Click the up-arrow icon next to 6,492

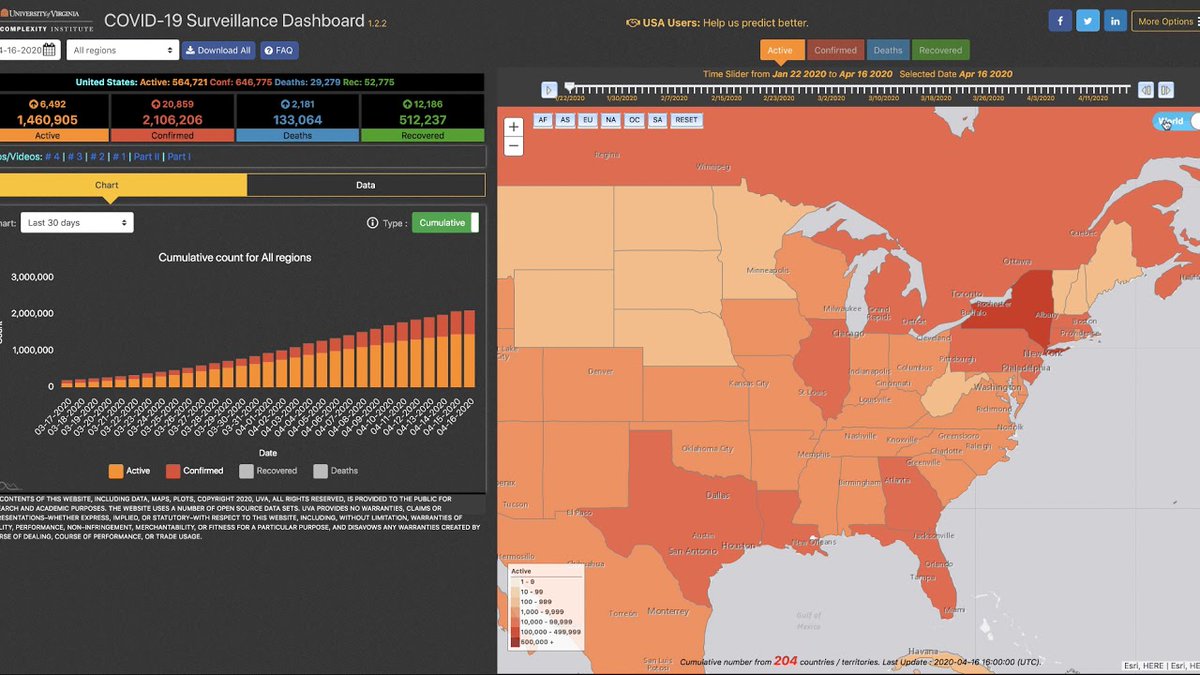click(32, 103)
